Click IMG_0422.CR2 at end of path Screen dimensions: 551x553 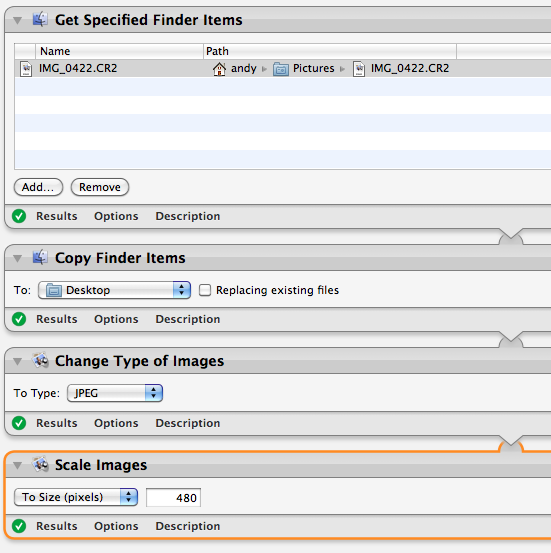tap(410, 68)
